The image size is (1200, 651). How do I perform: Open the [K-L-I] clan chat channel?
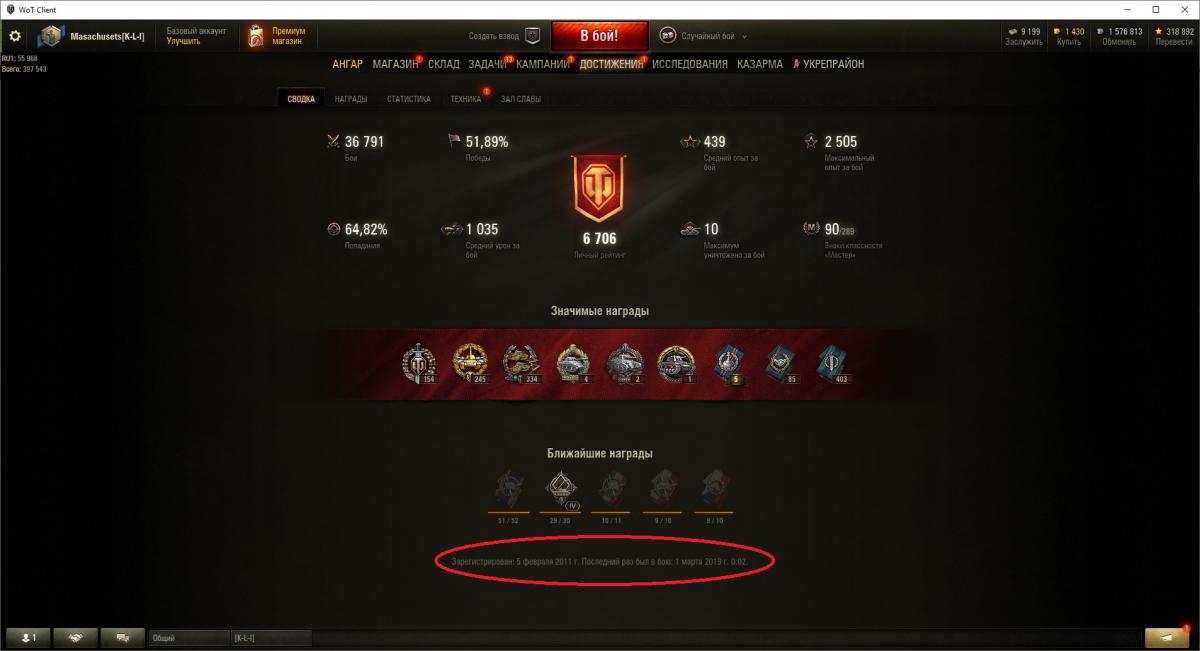click(x=271, y=637)
